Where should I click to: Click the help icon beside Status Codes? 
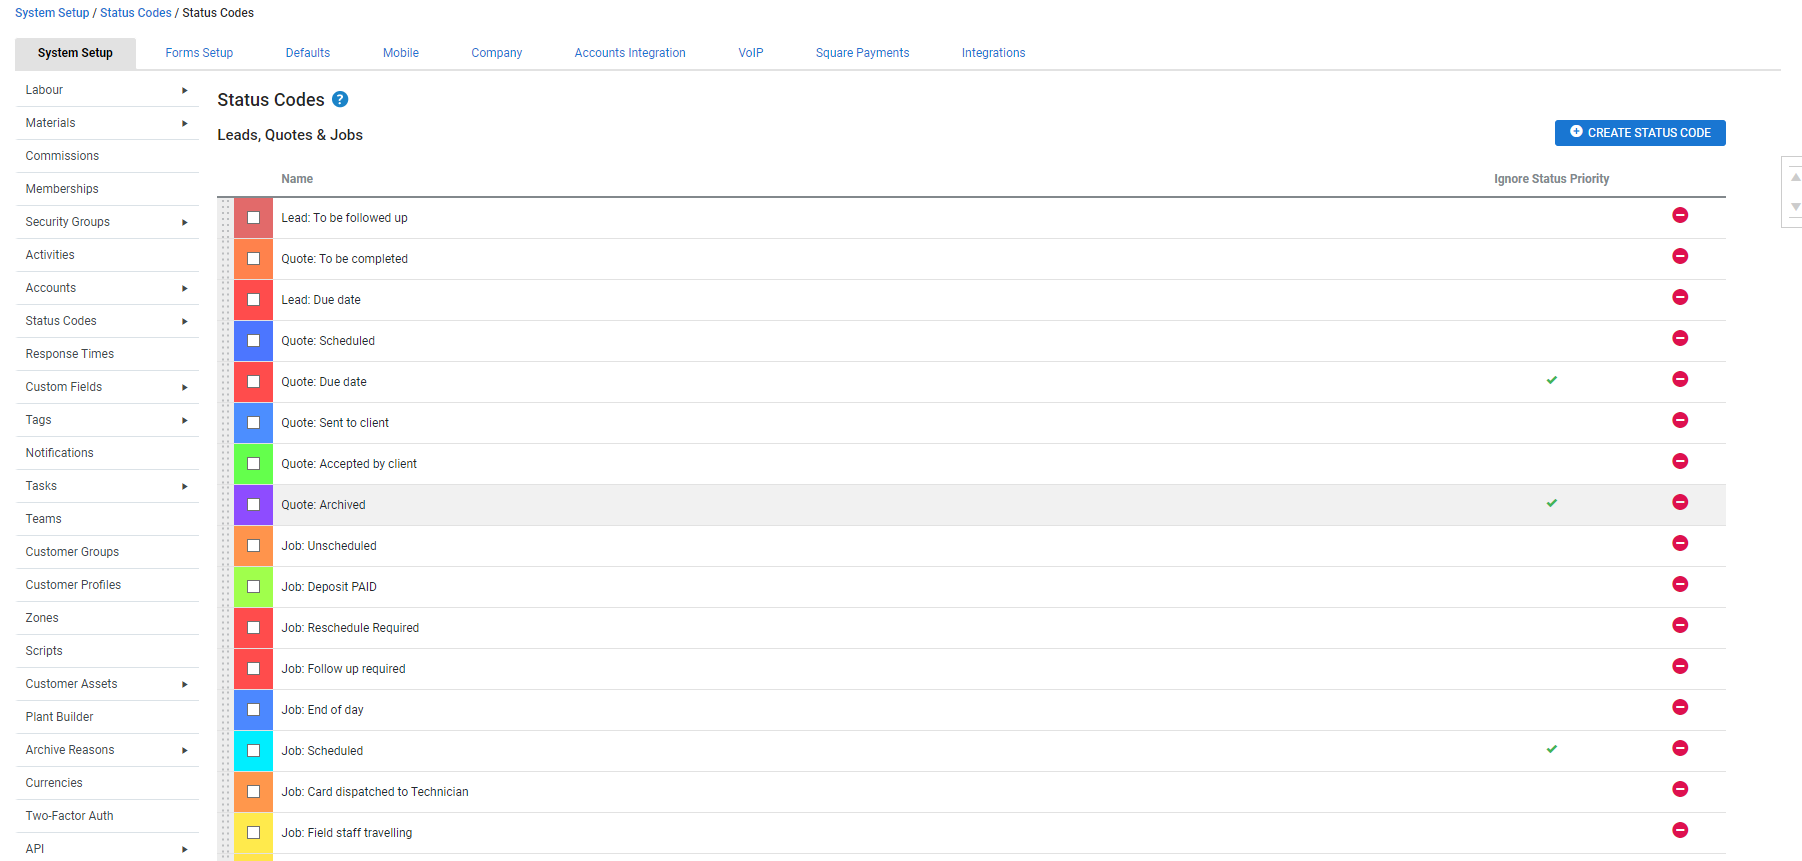click(x=340, y=99)
